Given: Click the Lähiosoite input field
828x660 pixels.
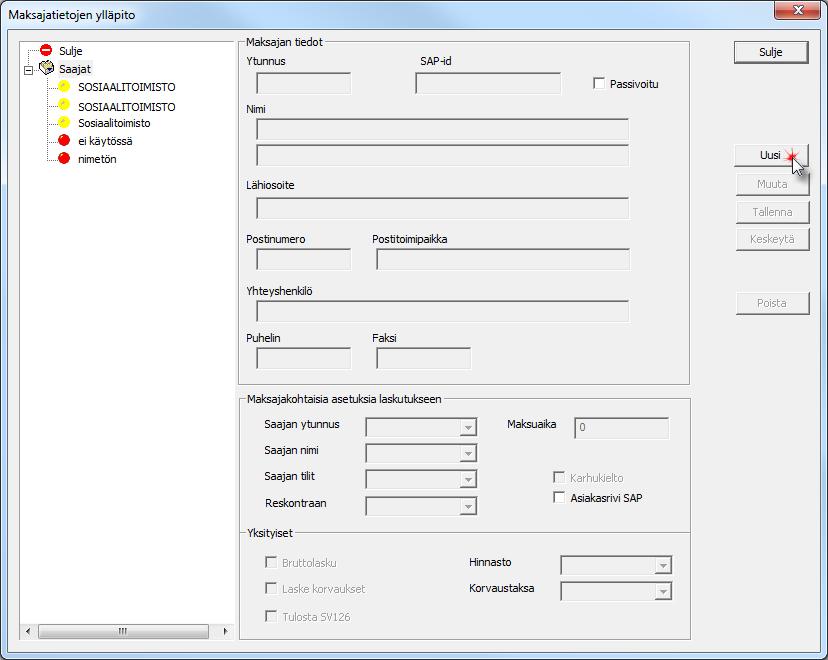Looking at the screenshot, I should click(443, 208).
